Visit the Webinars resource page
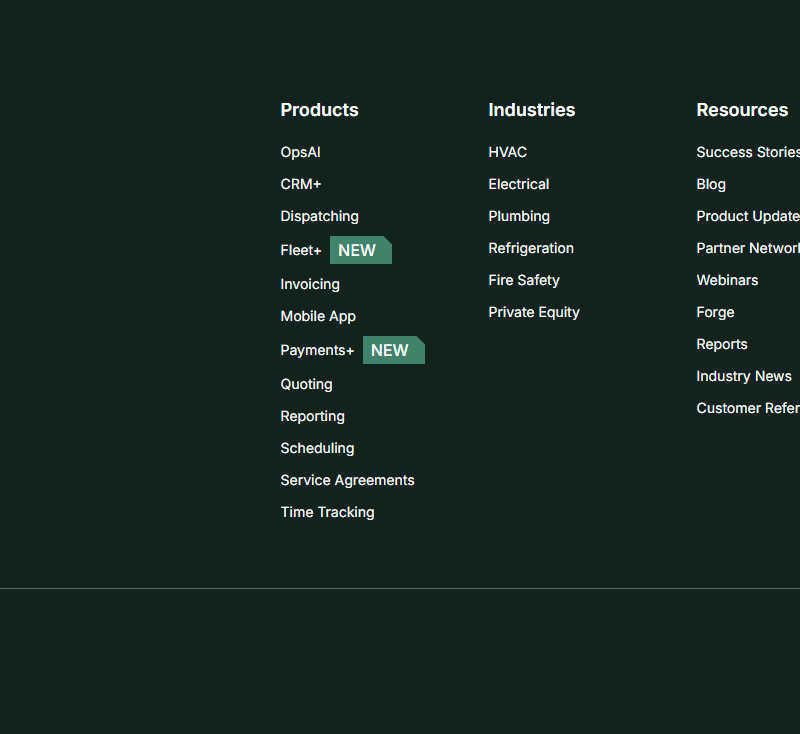Viewport: 800px width, 734px height. coord(727,280)
